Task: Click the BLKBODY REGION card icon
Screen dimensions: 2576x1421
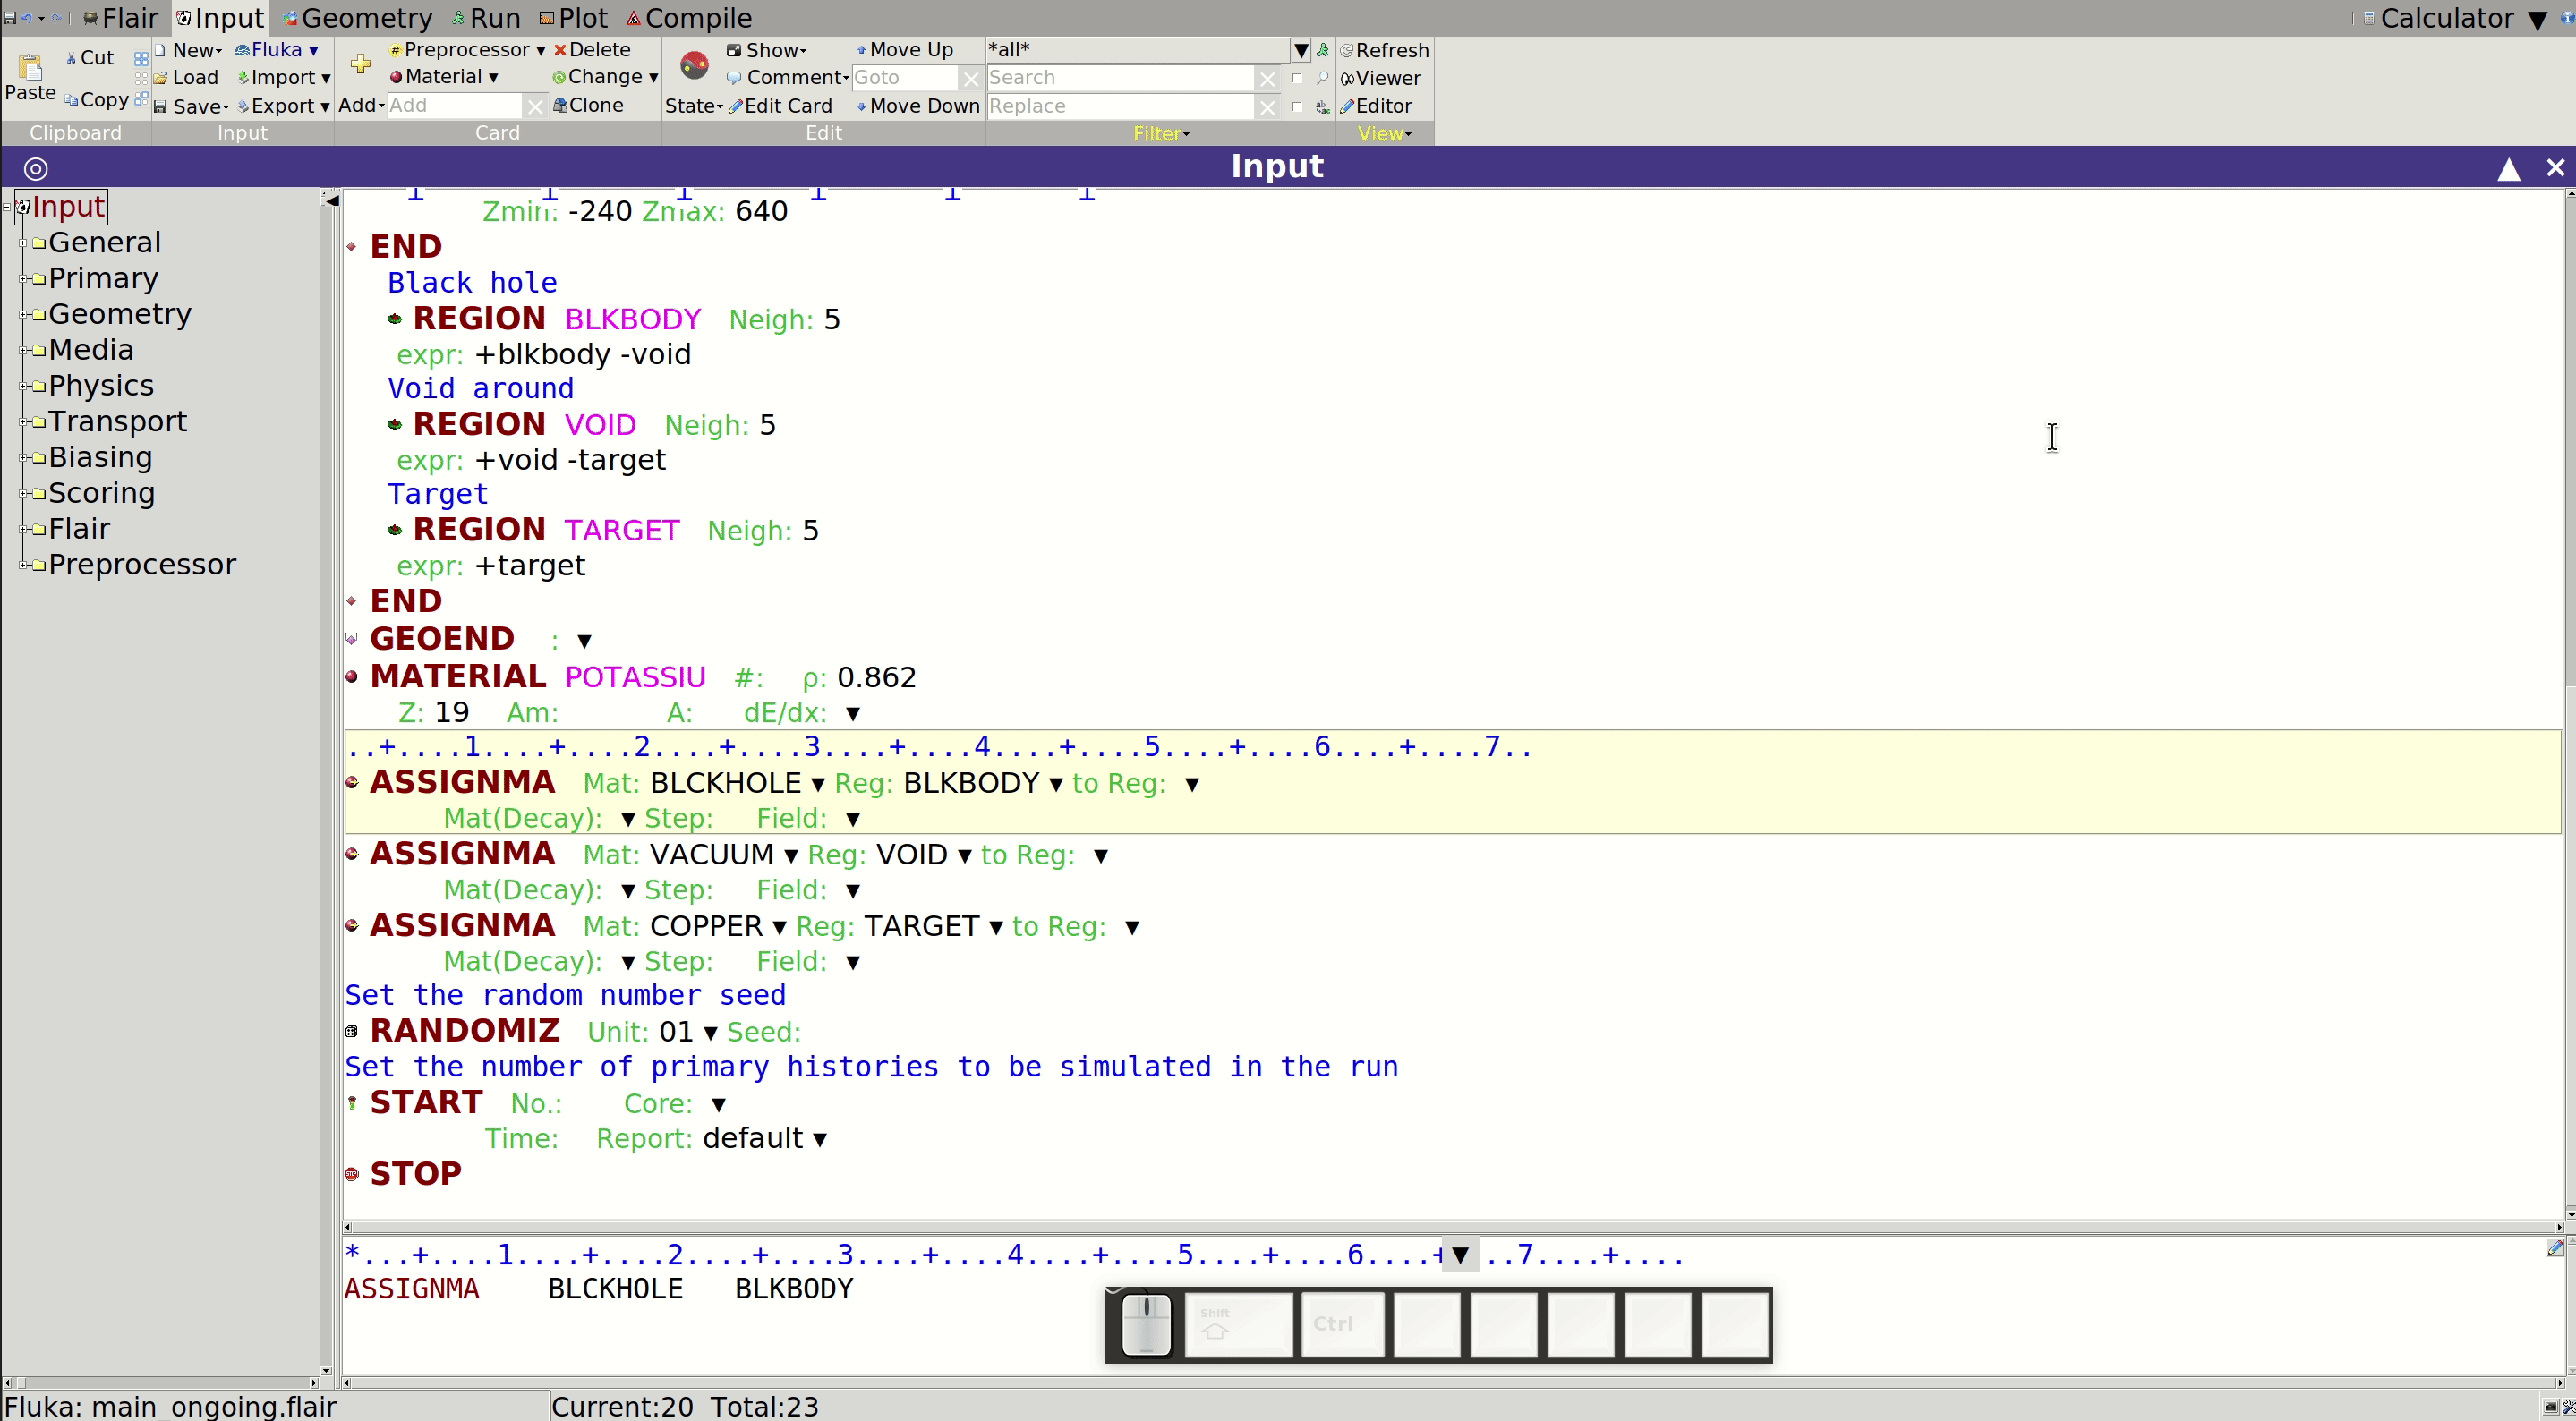Action: pyautogui.click(x=395, y=319)
